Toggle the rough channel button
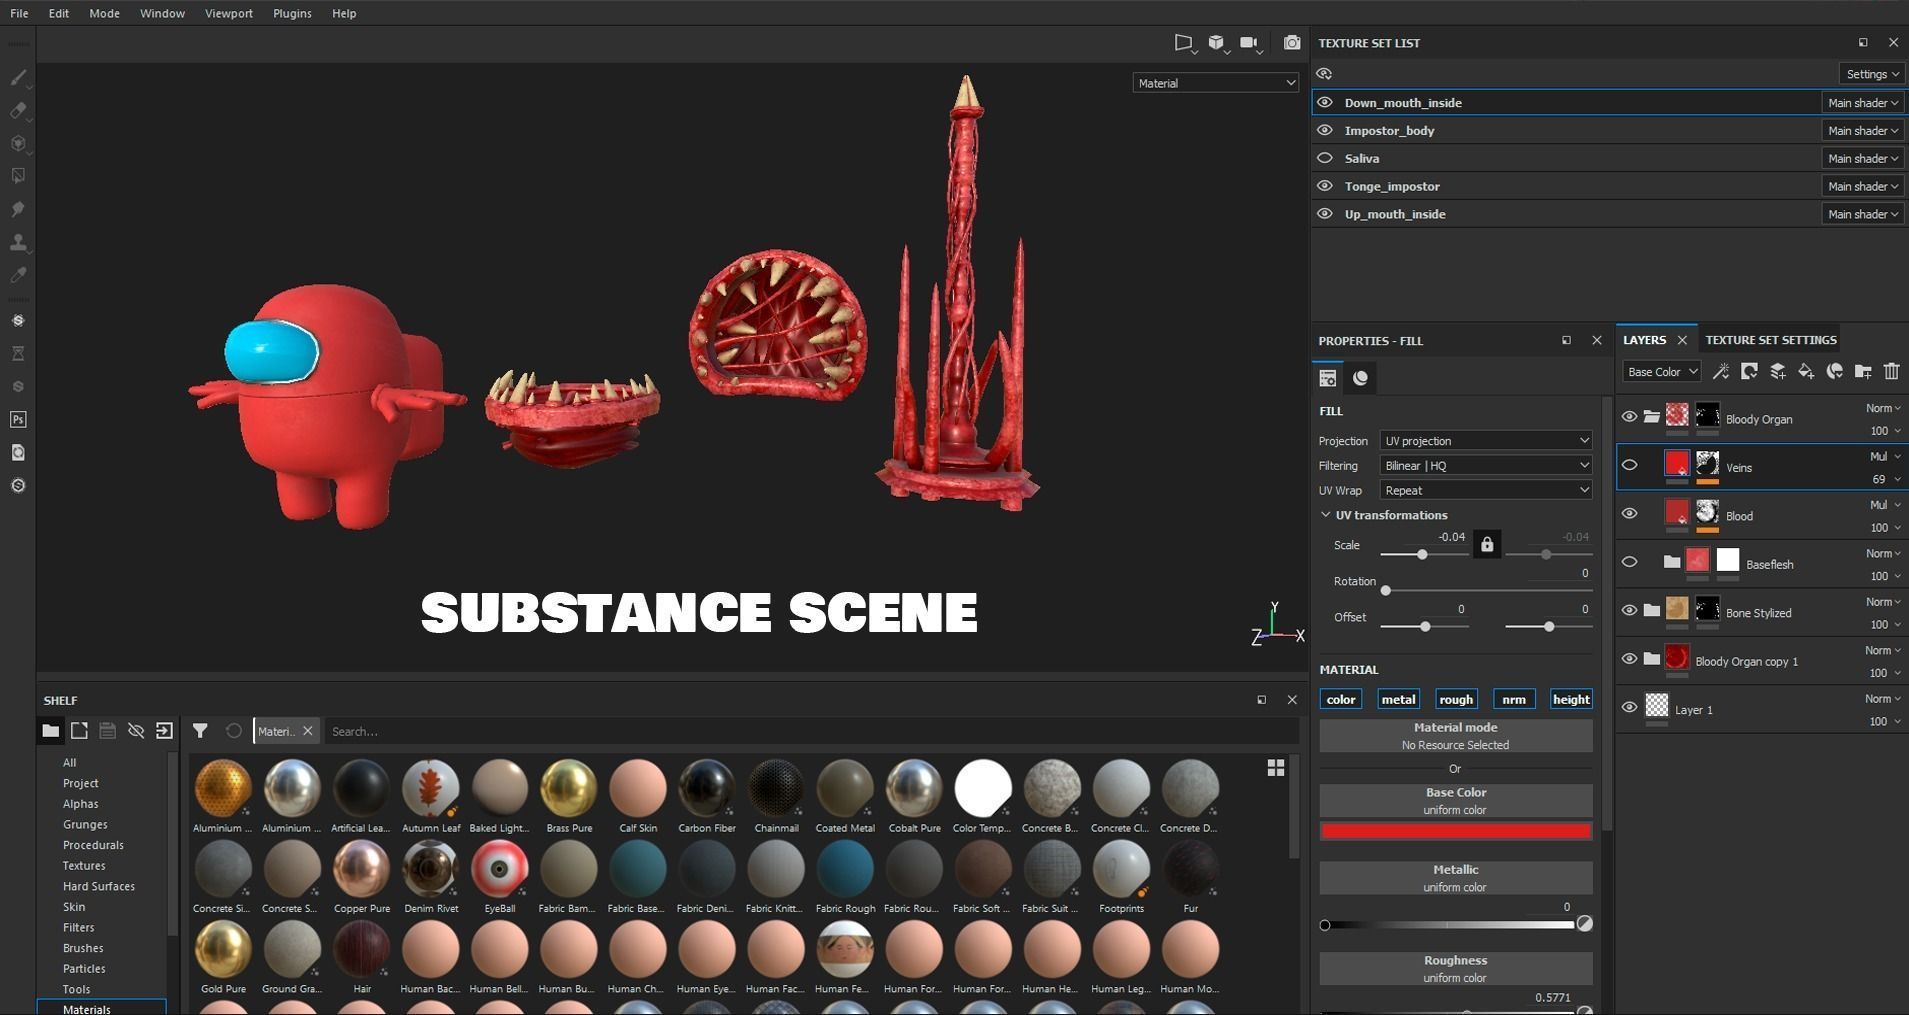 [x=1456, y=700]
